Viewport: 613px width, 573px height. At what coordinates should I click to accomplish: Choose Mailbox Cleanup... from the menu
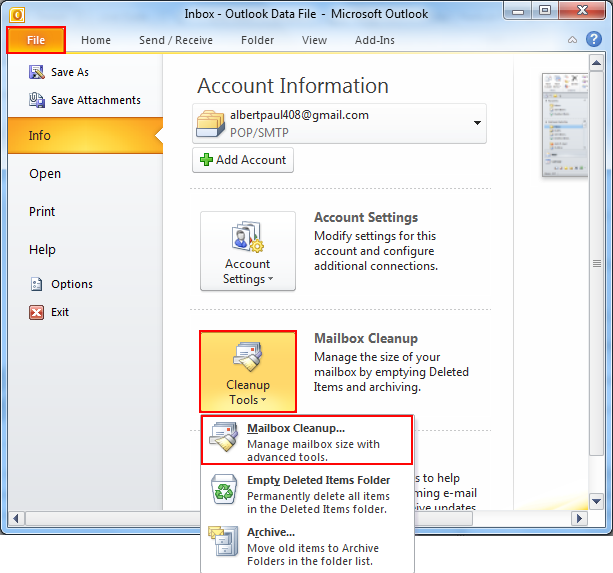click(x=307, y=440)
